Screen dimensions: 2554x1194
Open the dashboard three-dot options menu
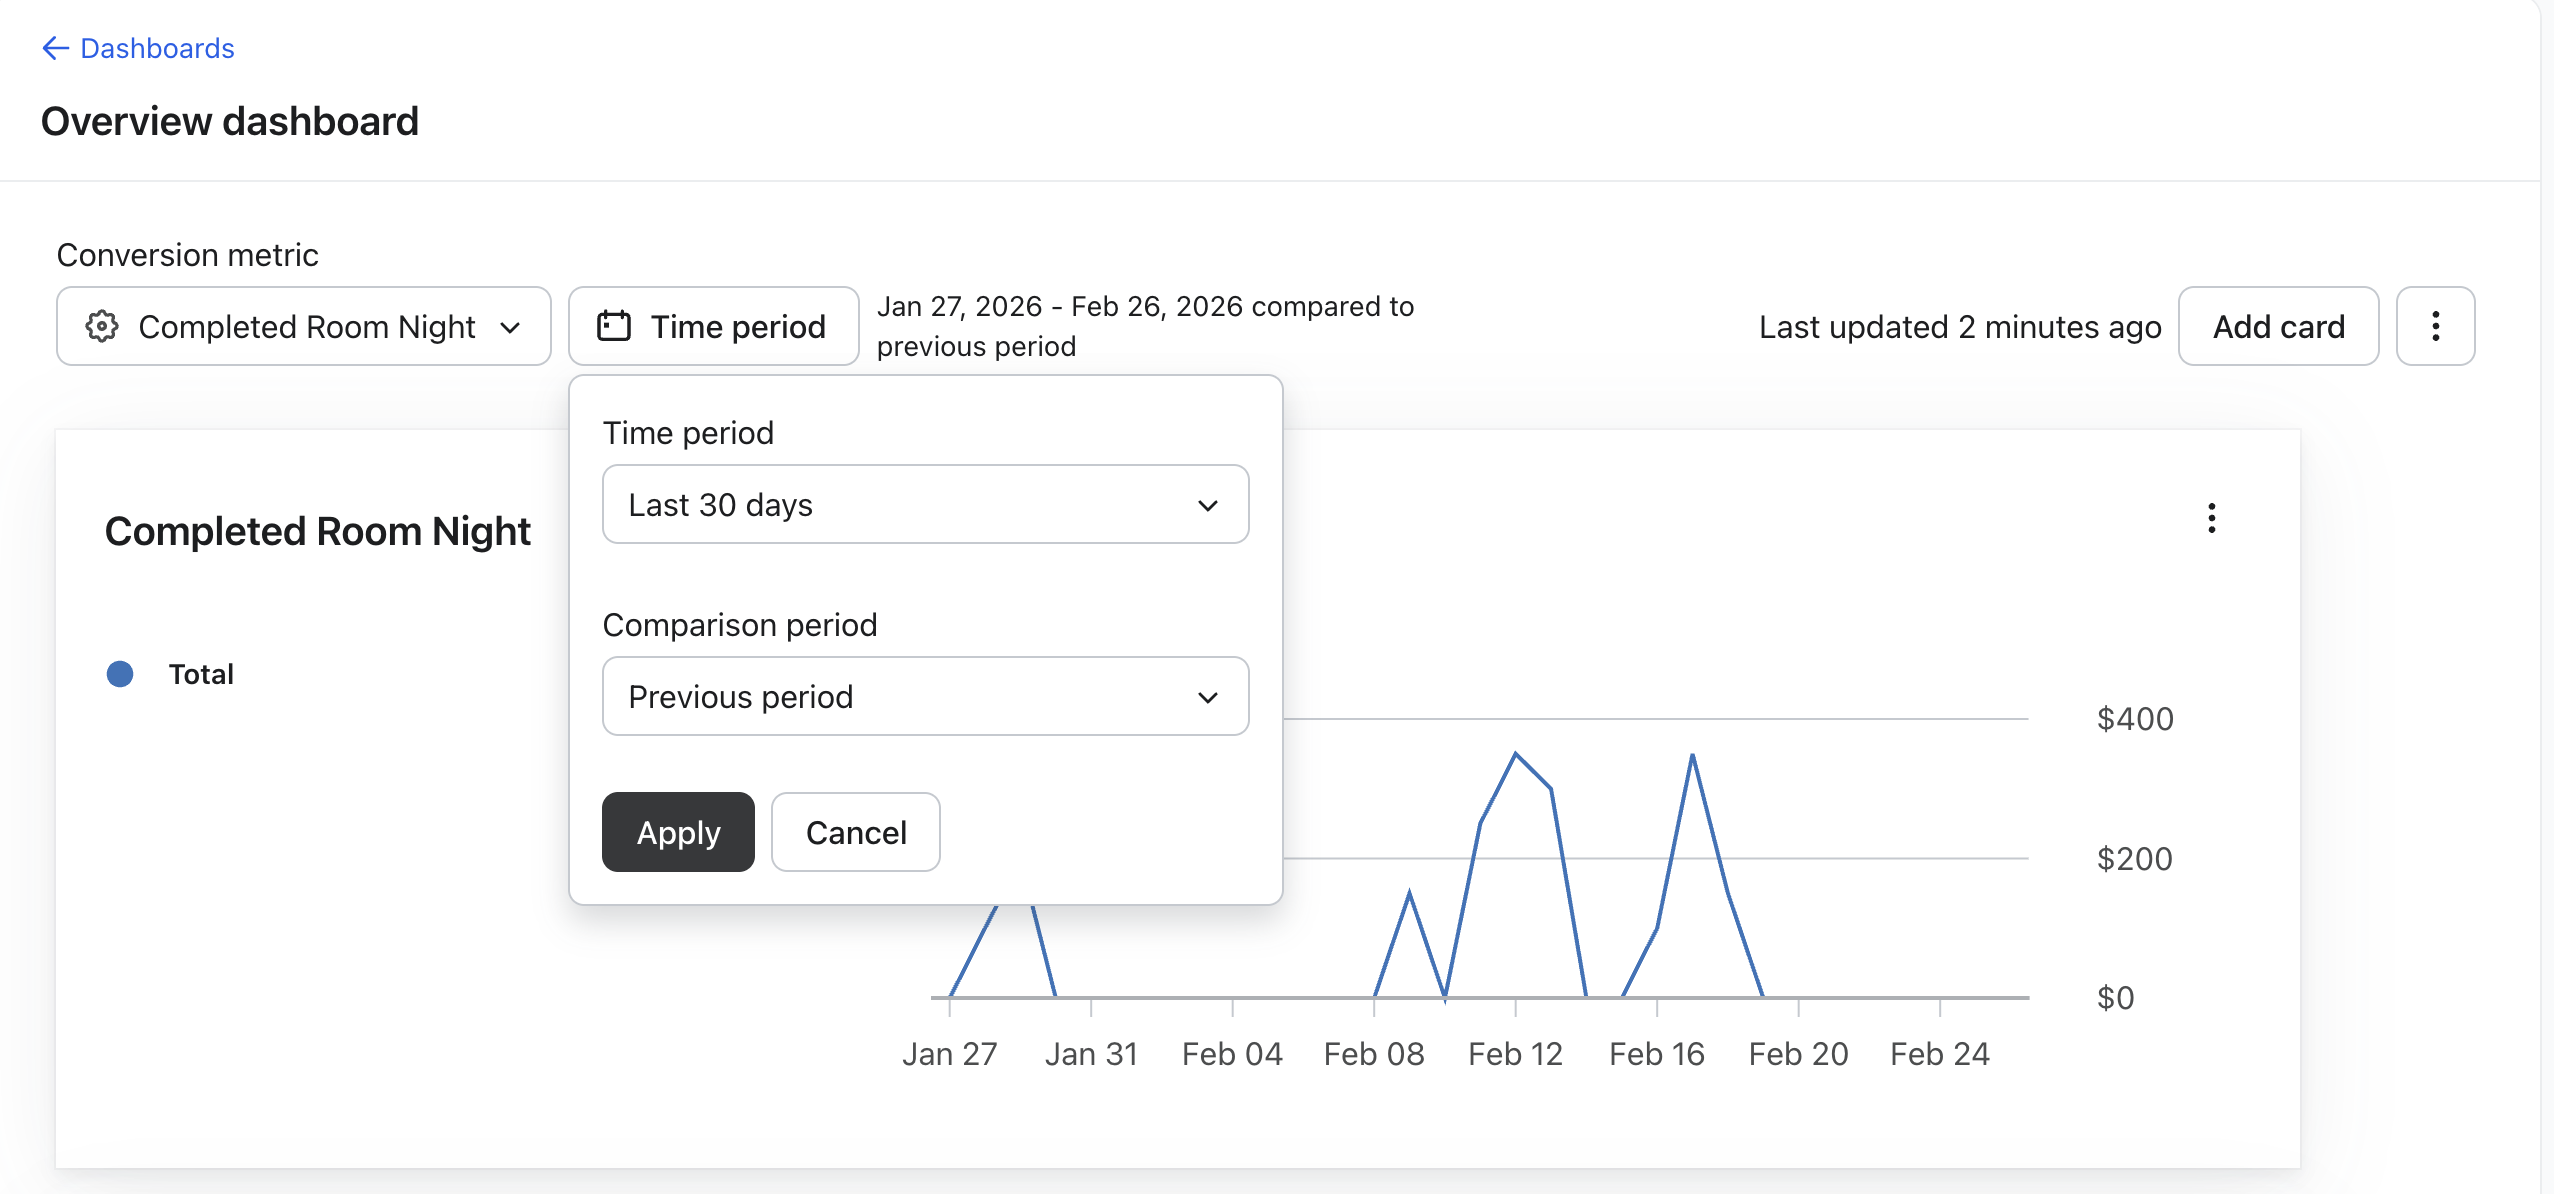pyautogui.click(x=2435, y=326)
